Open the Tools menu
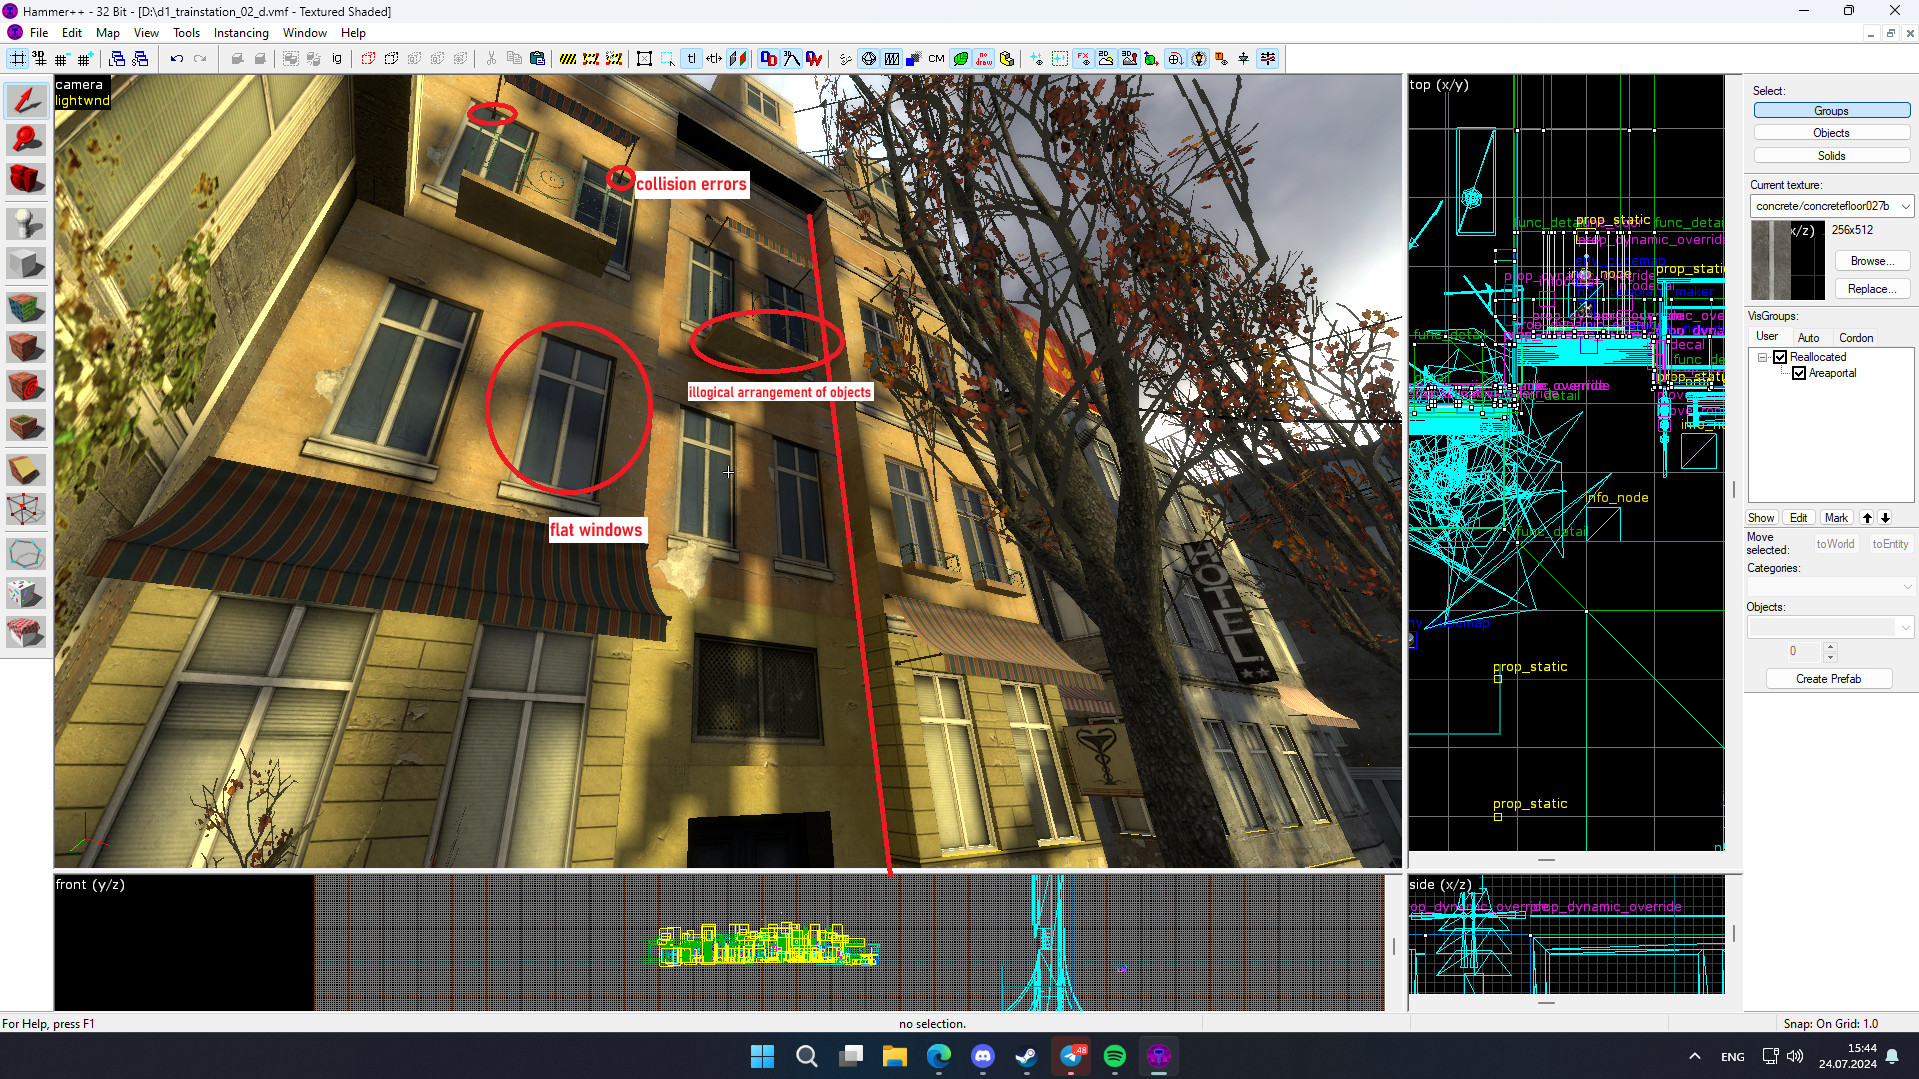 pos(186,32)
